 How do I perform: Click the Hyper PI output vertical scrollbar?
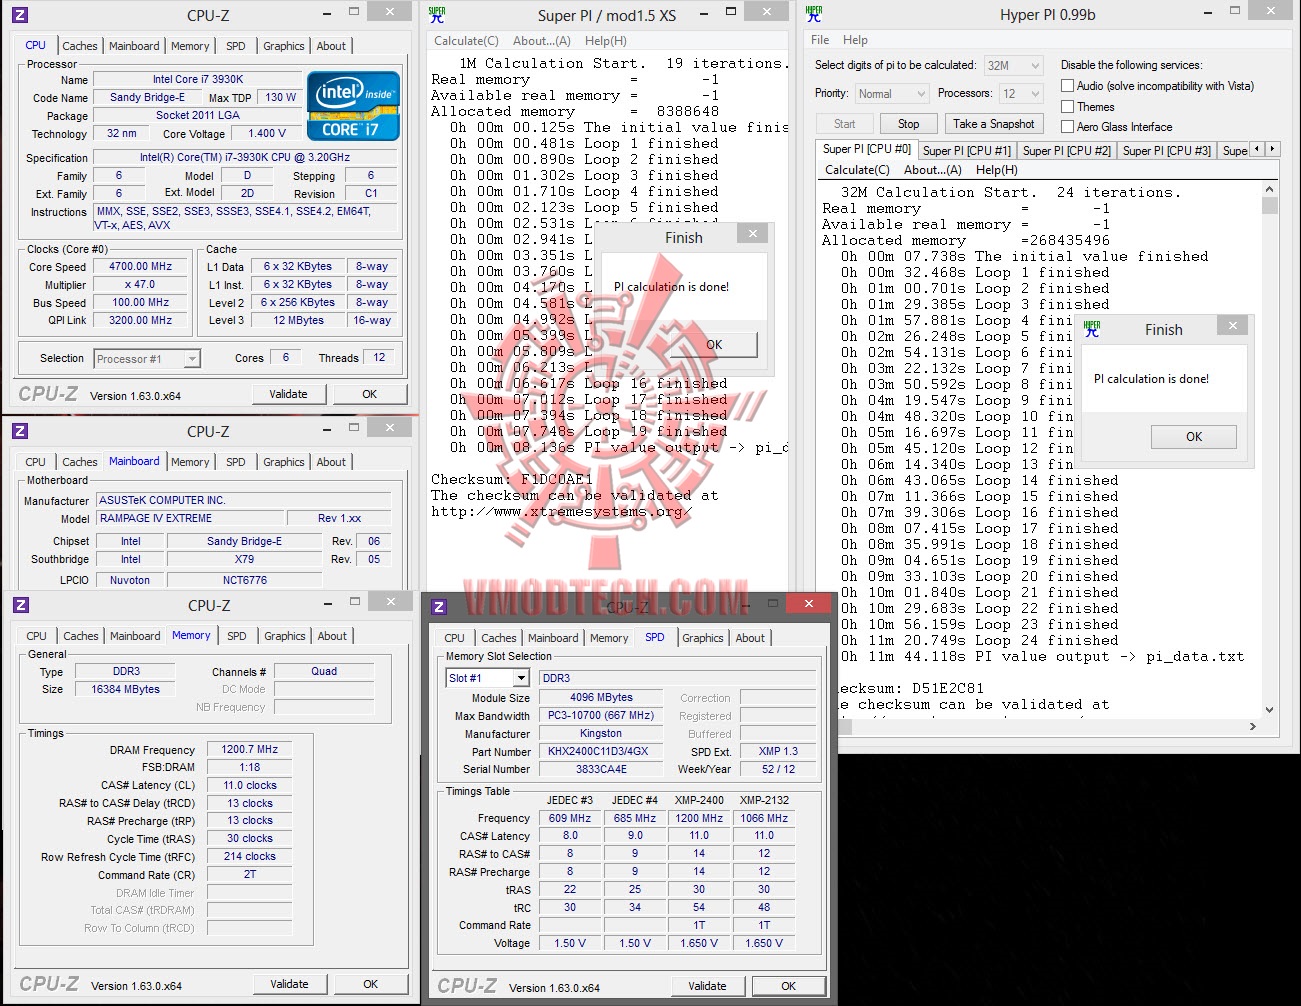pos(1270,450)
